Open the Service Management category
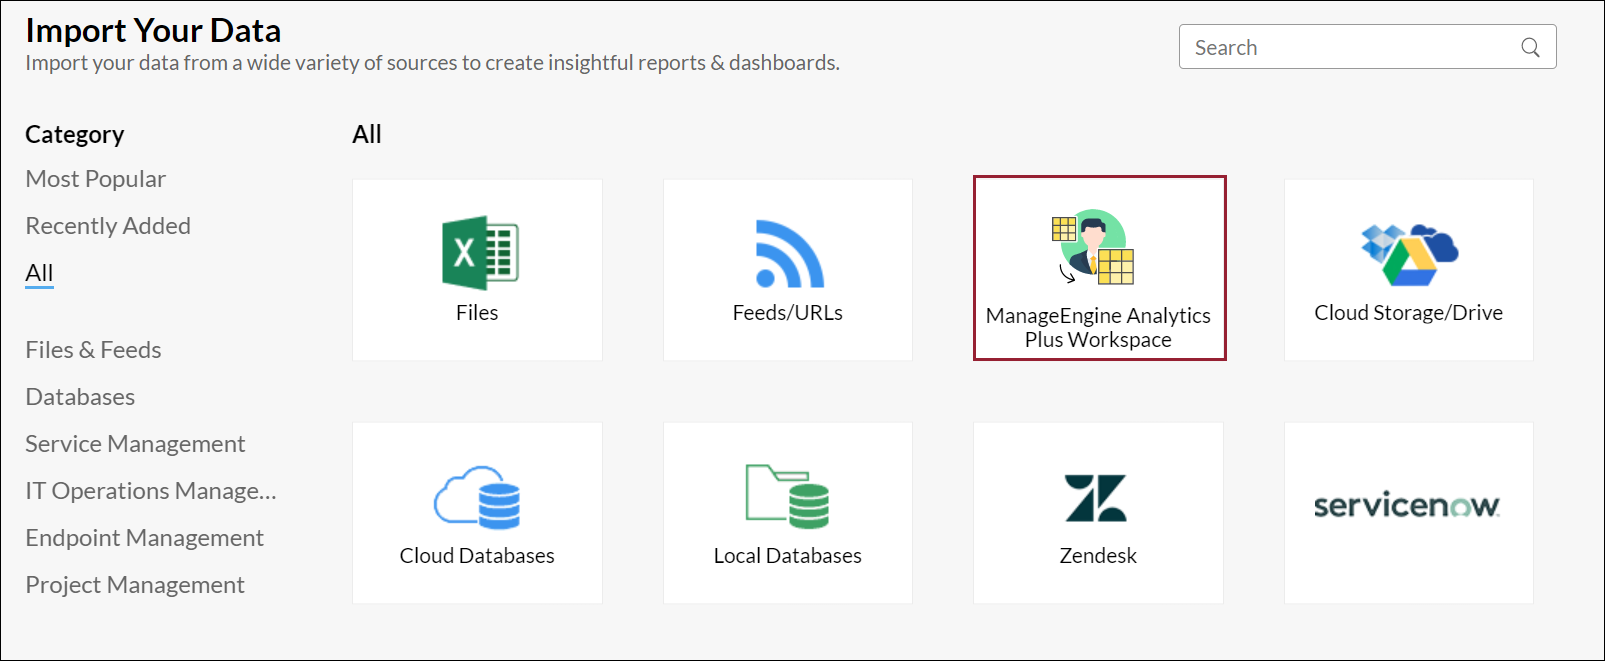Screen dimensions: 1605x661 tap(135, 444)
